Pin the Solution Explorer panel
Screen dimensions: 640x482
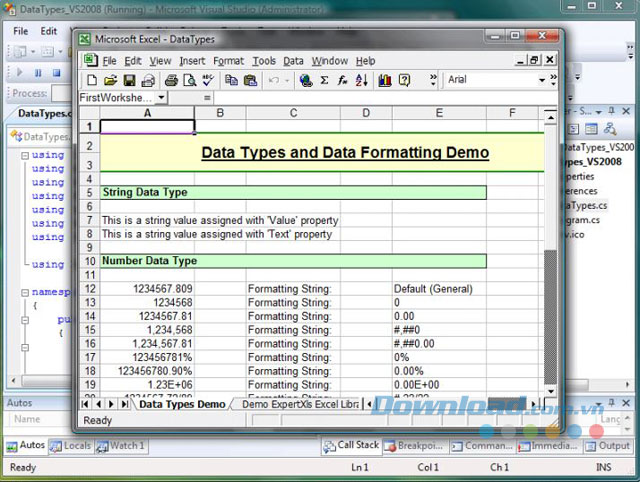(x=611, y=111)
